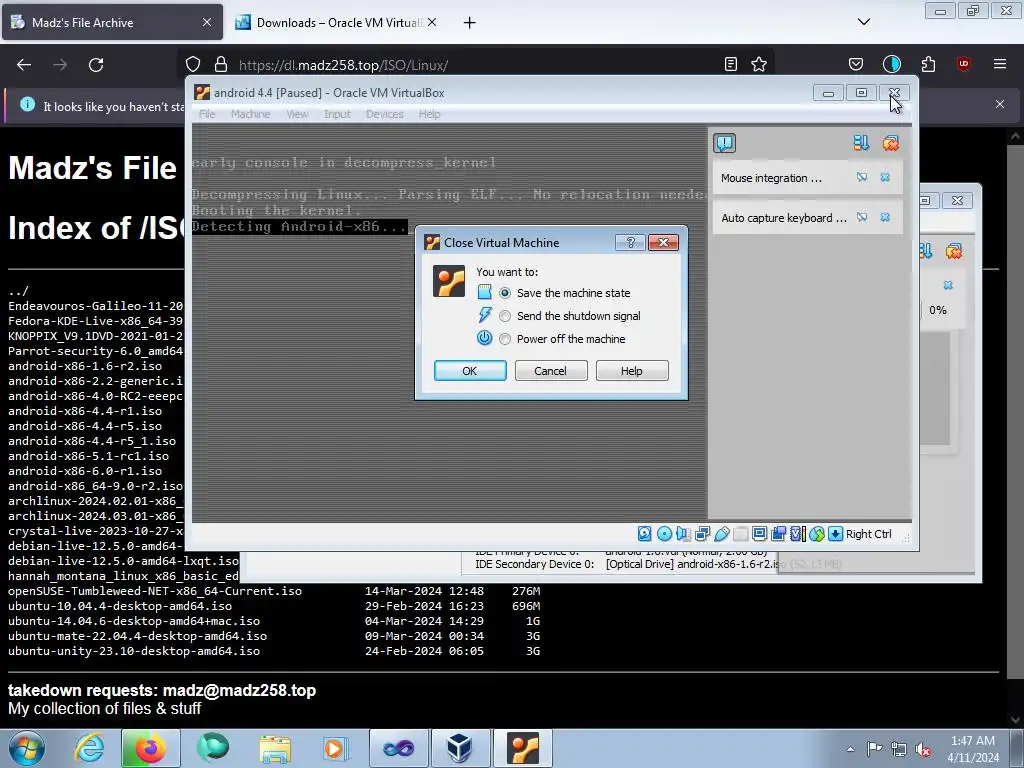Toggle reader view icon
This screenshot has width=1024, height=768.
tap(731, 64)
